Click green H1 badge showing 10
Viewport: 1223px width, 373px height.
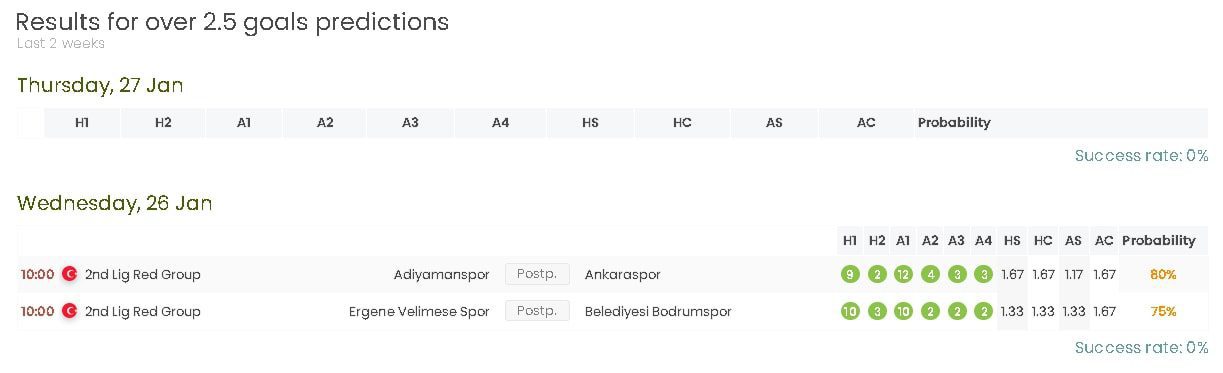pos(850,311)
